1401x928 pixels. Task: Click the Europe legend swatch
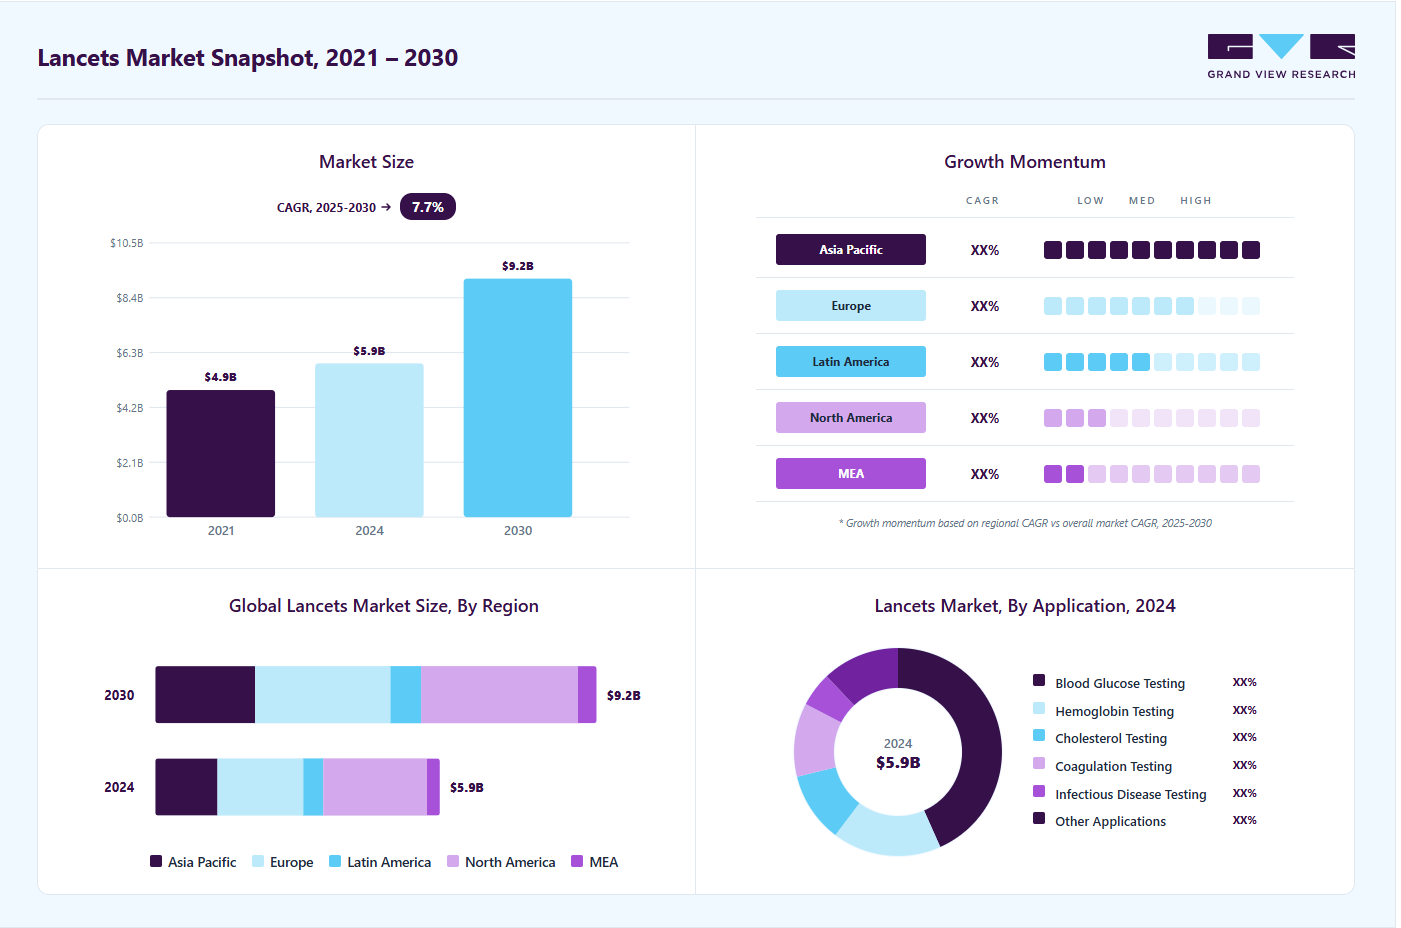tap(258, 861)
